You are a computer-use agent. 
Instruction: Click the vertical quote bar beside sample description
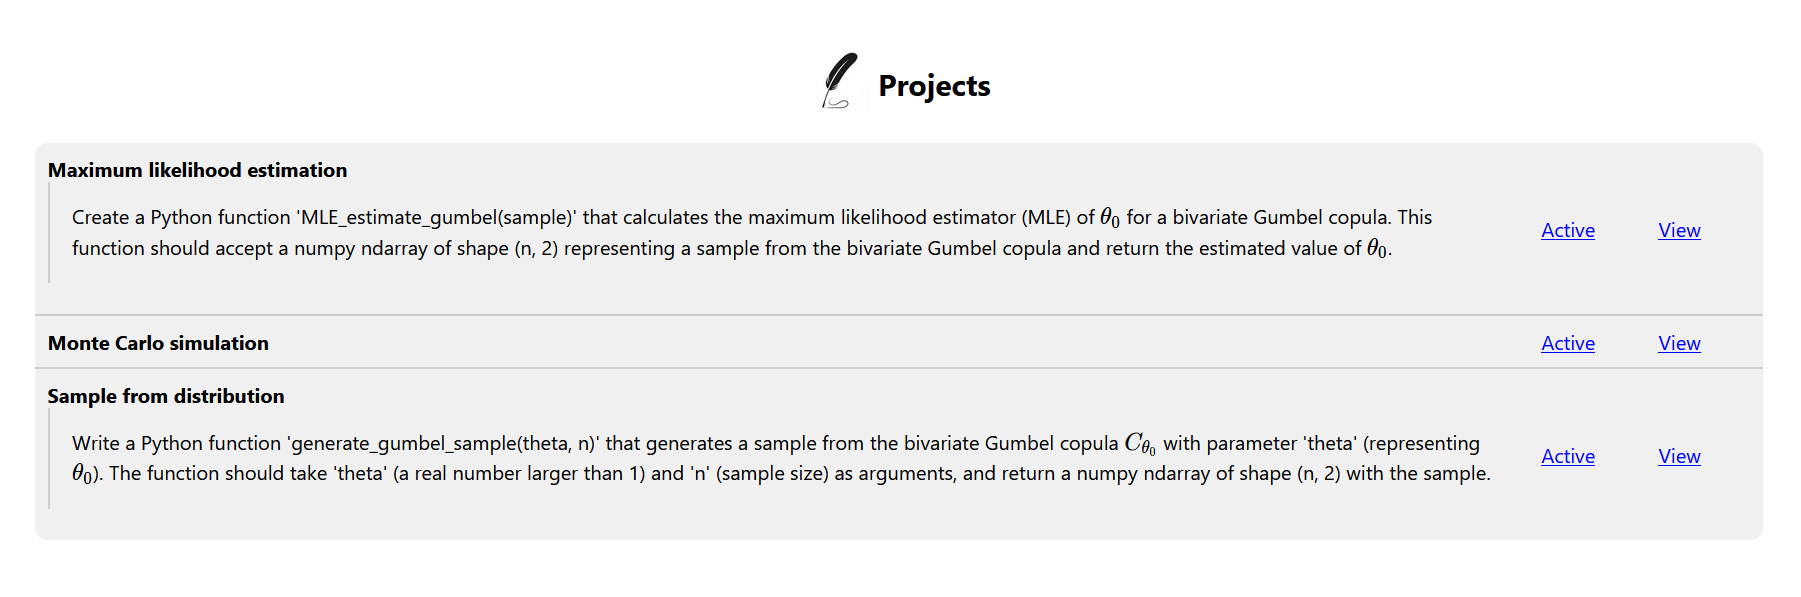49,458
